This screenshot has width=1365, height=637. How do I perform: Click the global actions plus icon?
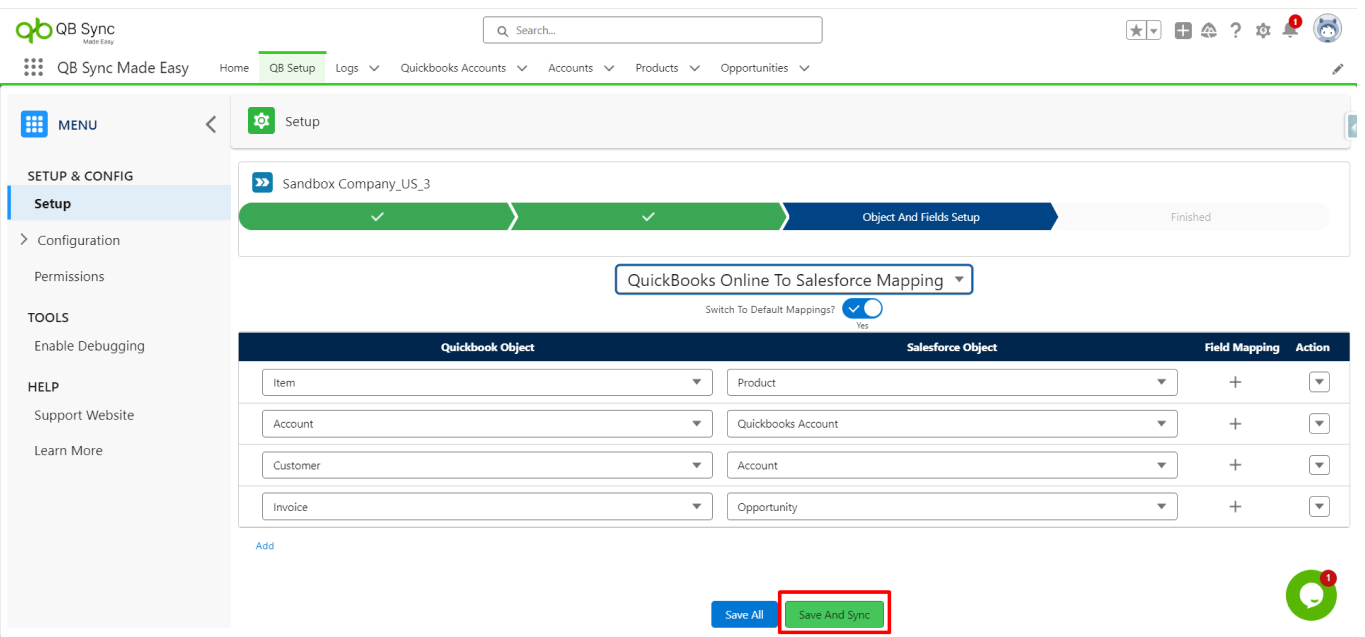point(1183,31)
